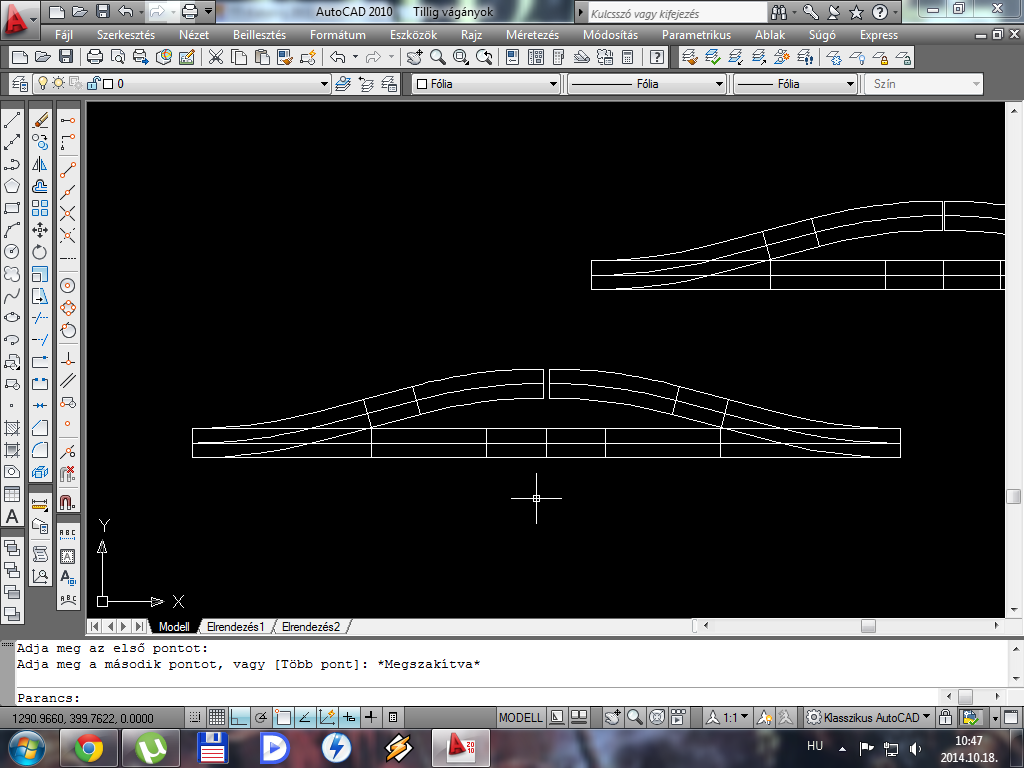Select the Polygon draw tool
This screenshot has width=1024, height=768.
coord(12,186)
